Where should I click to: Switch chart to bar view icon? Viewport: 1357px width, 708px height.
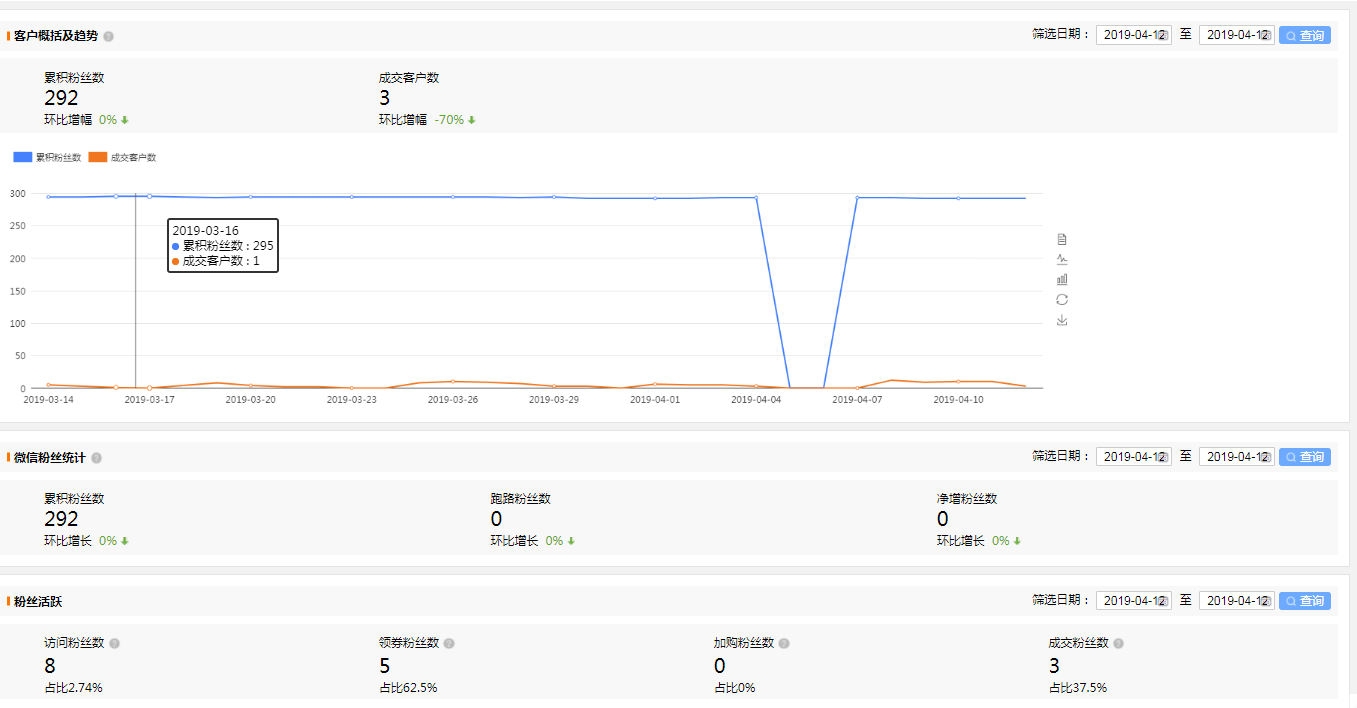[1062, 279]
